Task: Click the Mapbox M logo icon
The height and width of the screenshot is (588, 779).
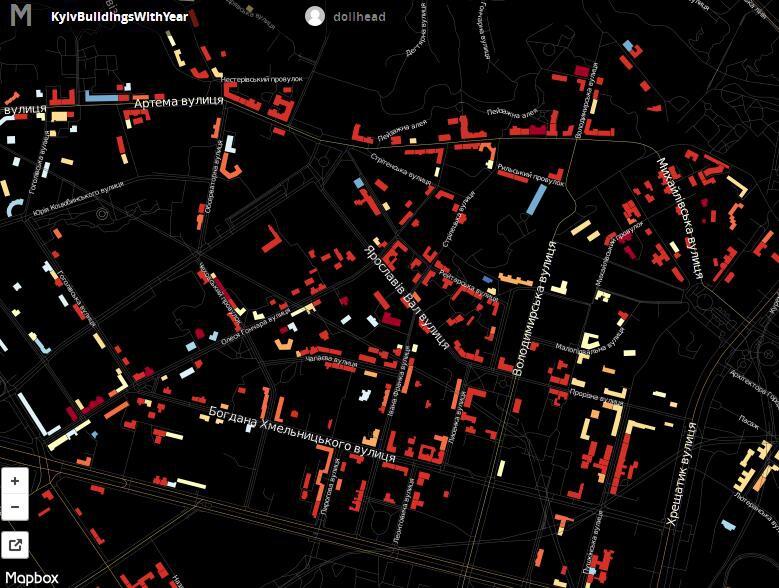Action: [21, 16]
